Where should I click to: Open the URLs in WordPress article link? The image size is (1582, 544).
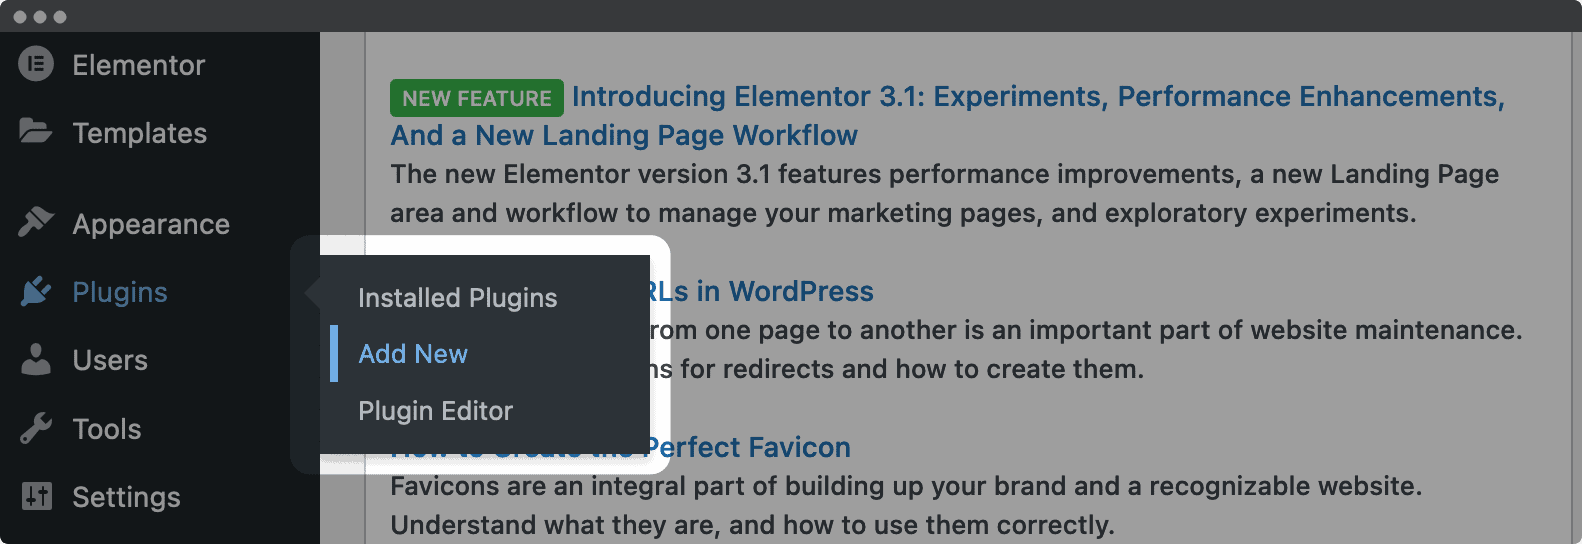pyautogui.click(x=760, y=291)
